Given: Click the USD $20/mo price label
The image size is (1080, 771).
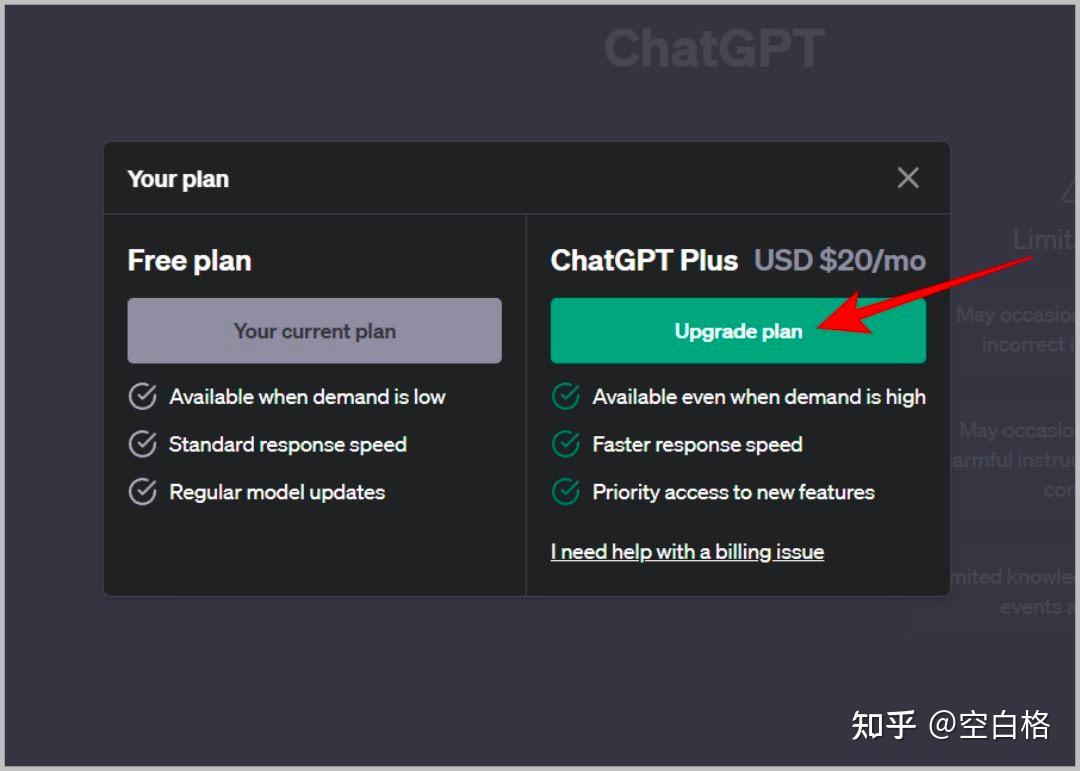Looking at the screenshot, I should pos(839,261).
